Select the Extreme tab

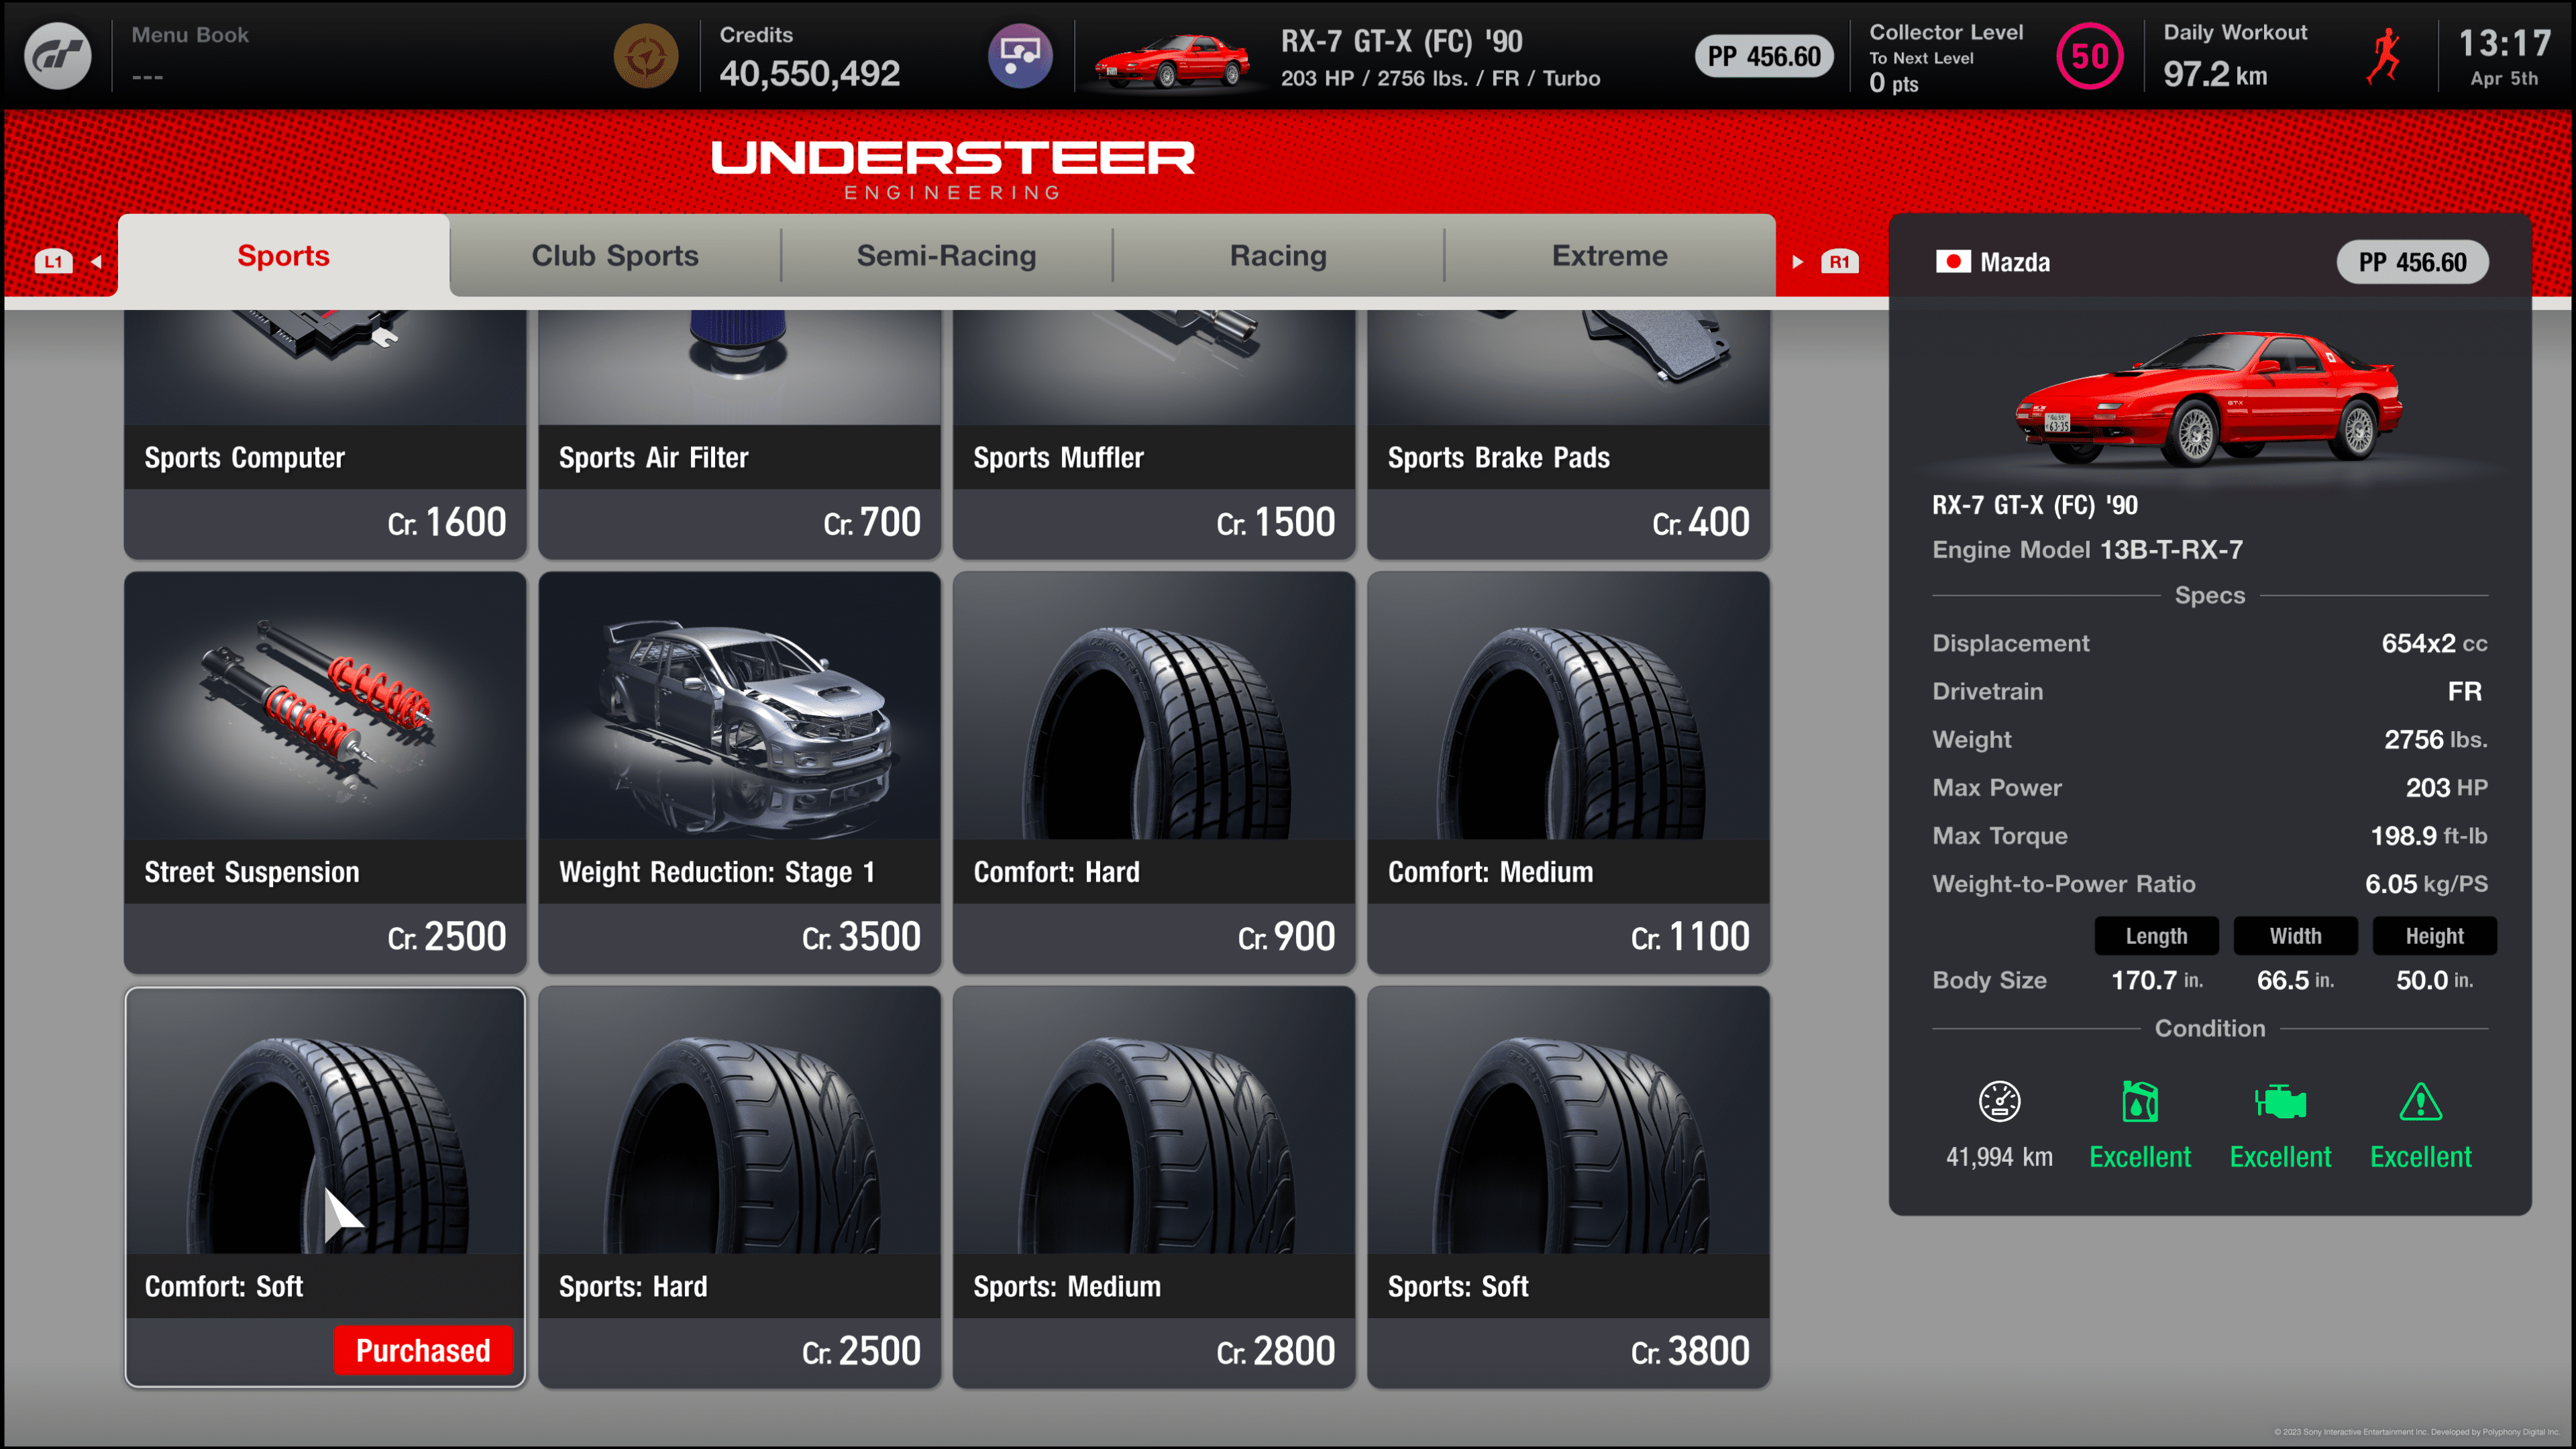coord(1609,256)
